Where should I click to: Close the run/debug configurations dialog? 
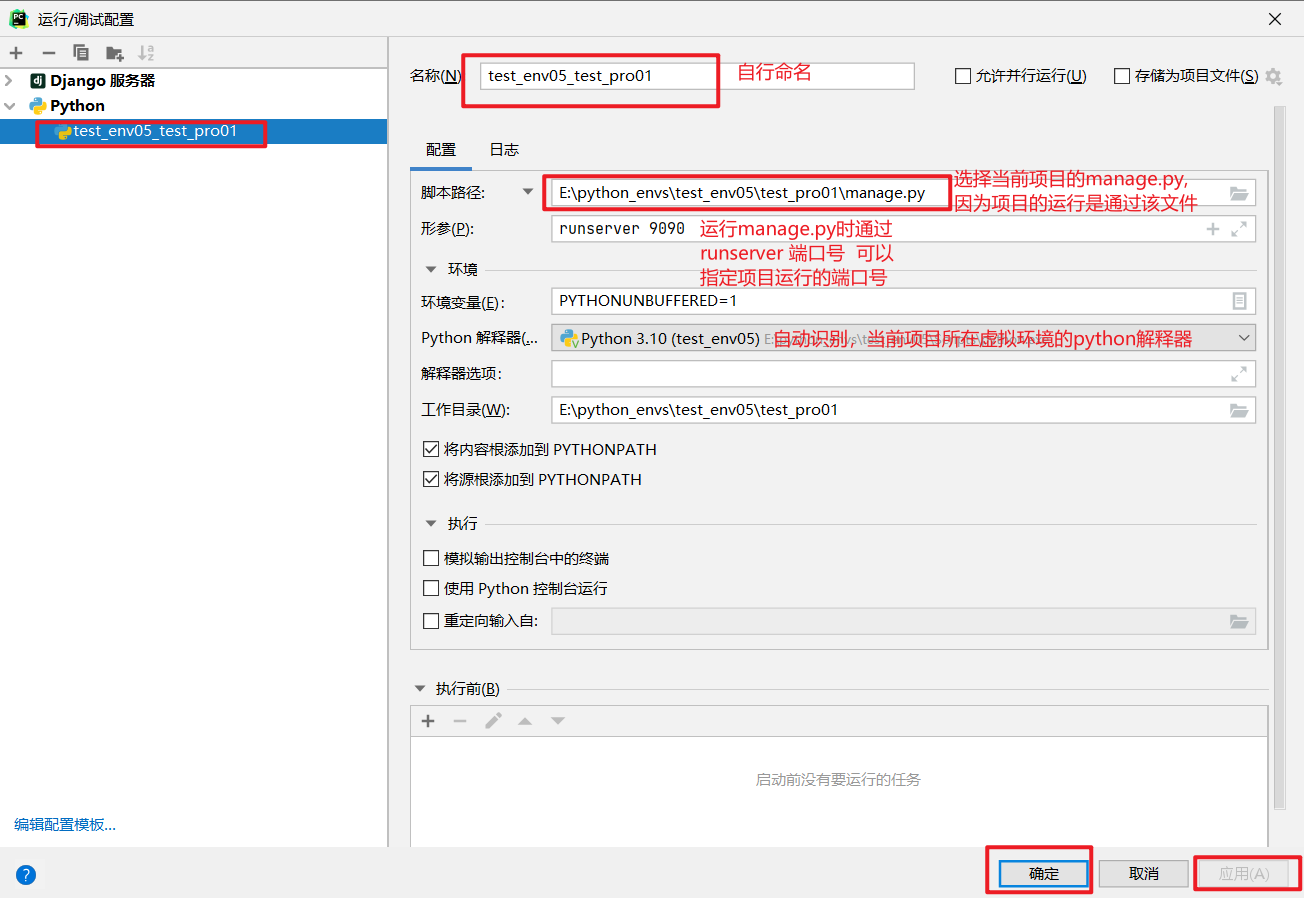click(x=1275, y=19)
